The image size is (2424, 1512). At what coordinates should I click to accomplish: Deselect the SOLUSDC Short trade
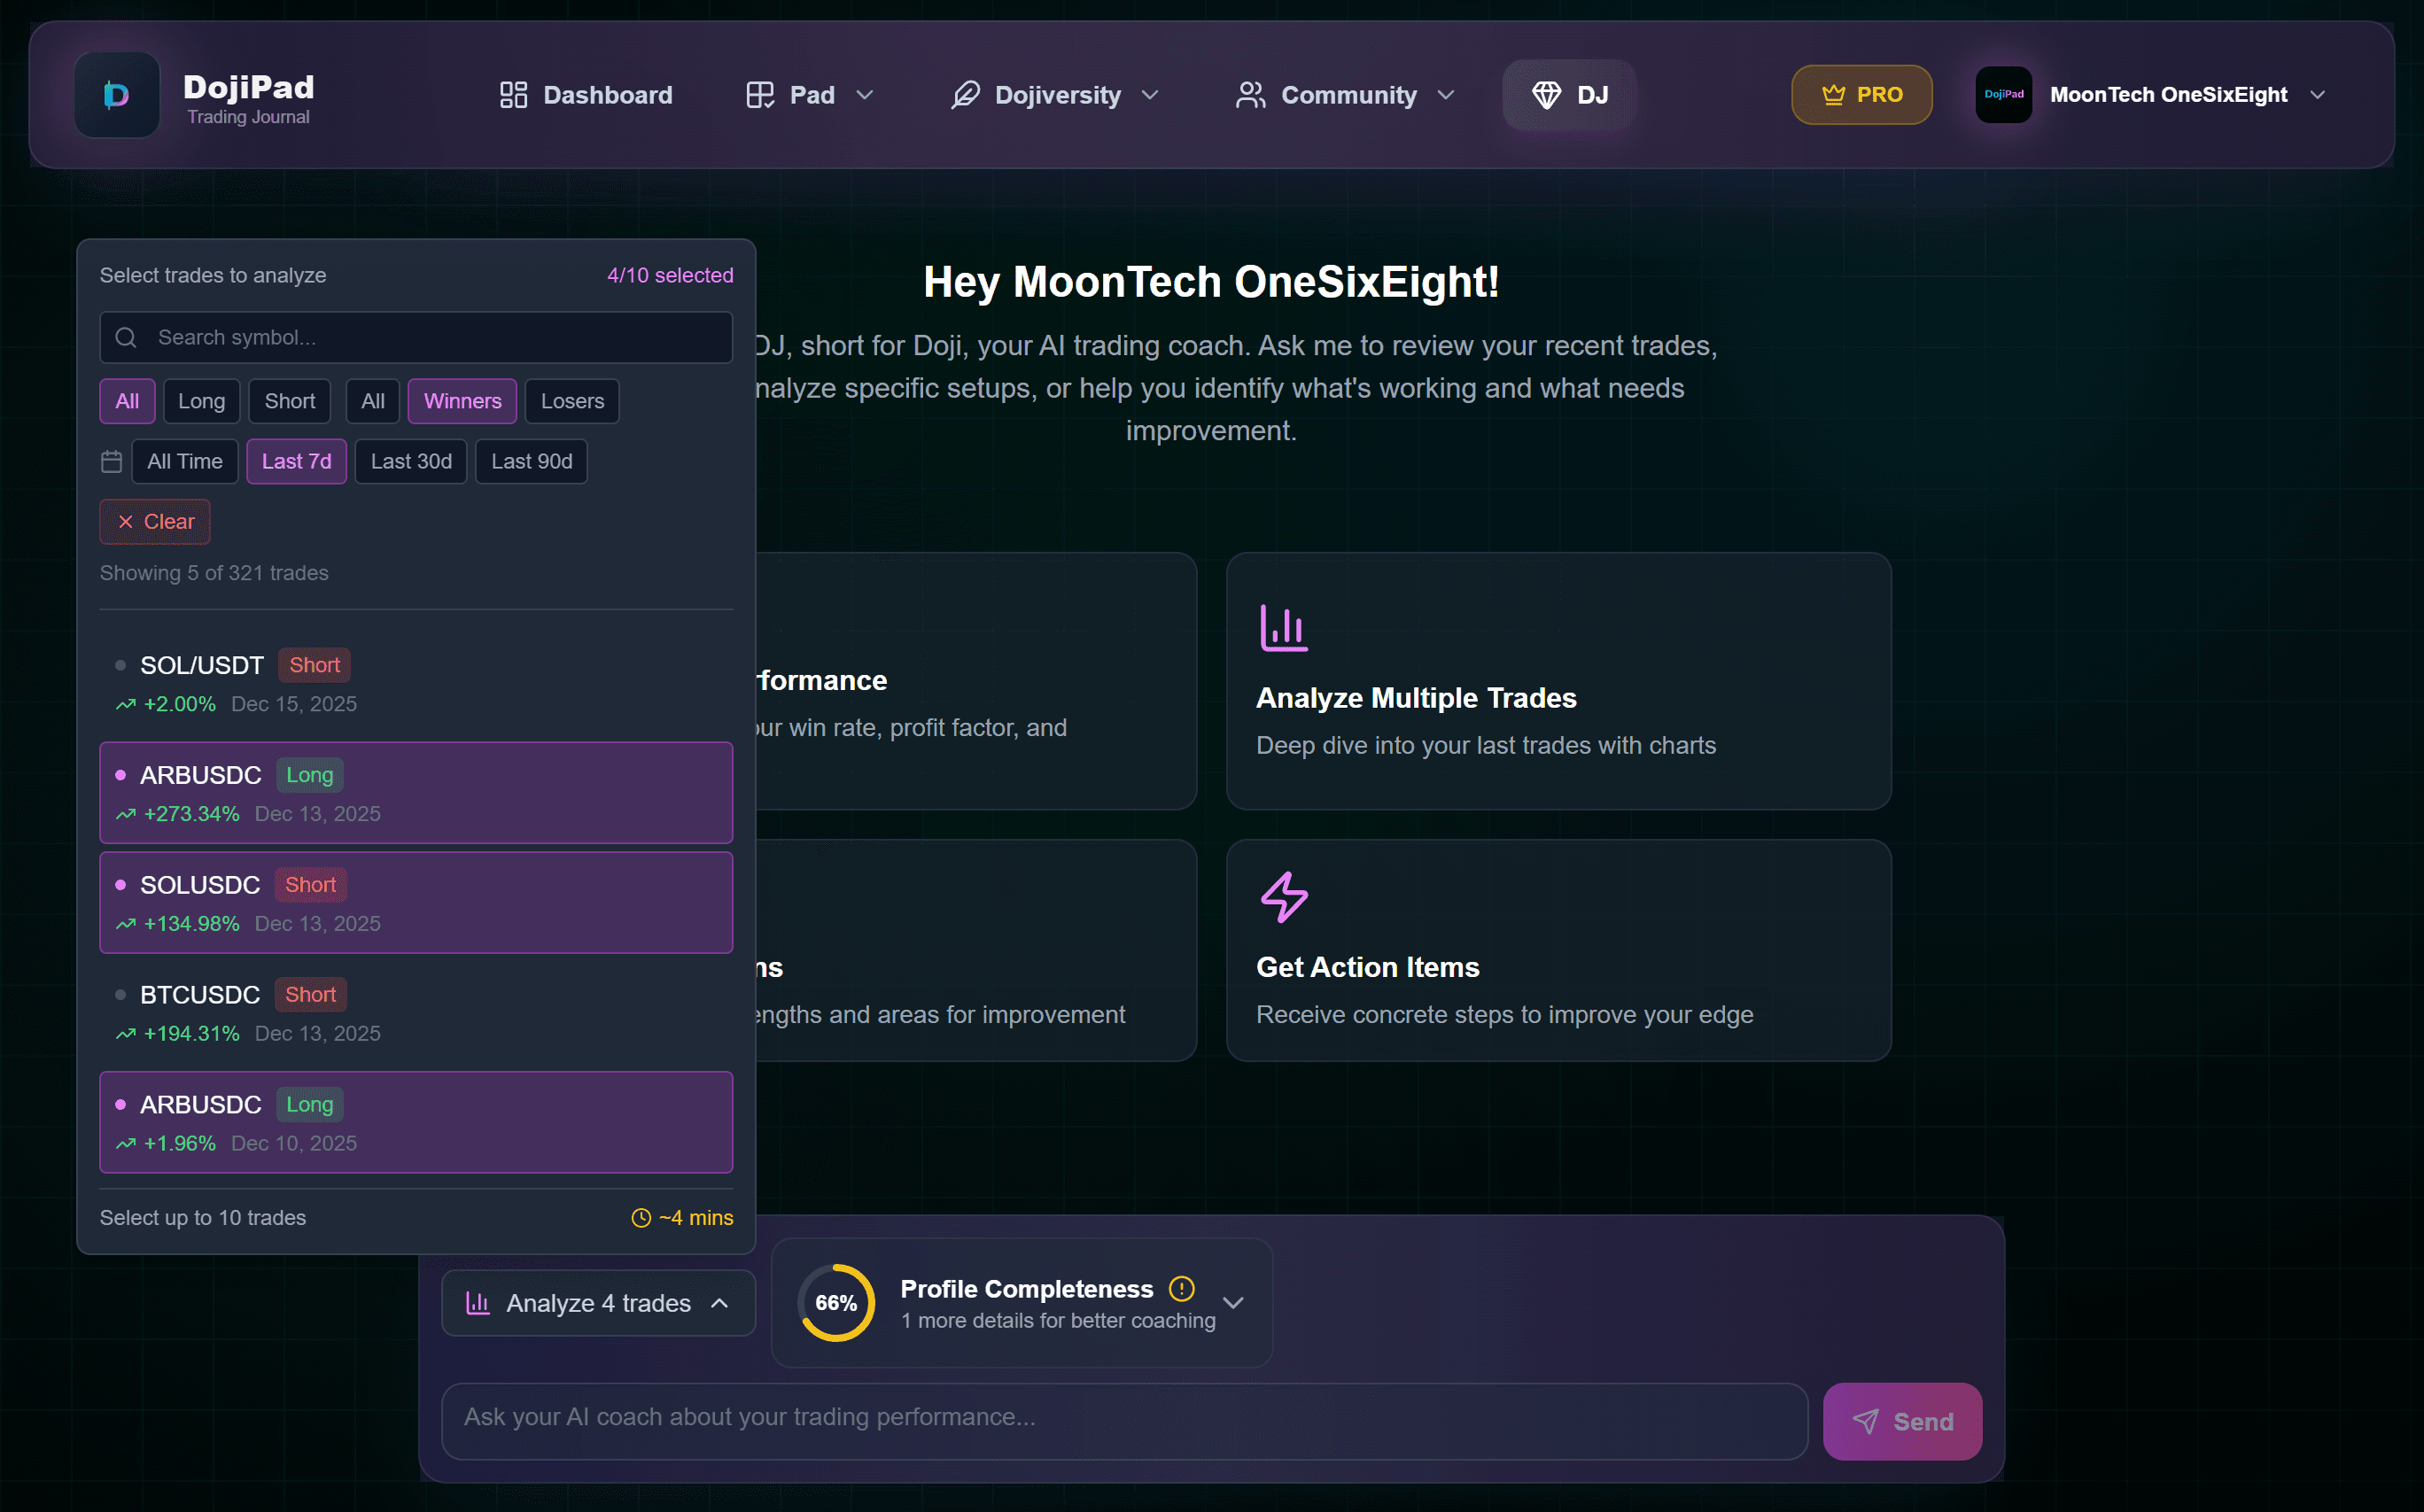(x=416, y=901)
